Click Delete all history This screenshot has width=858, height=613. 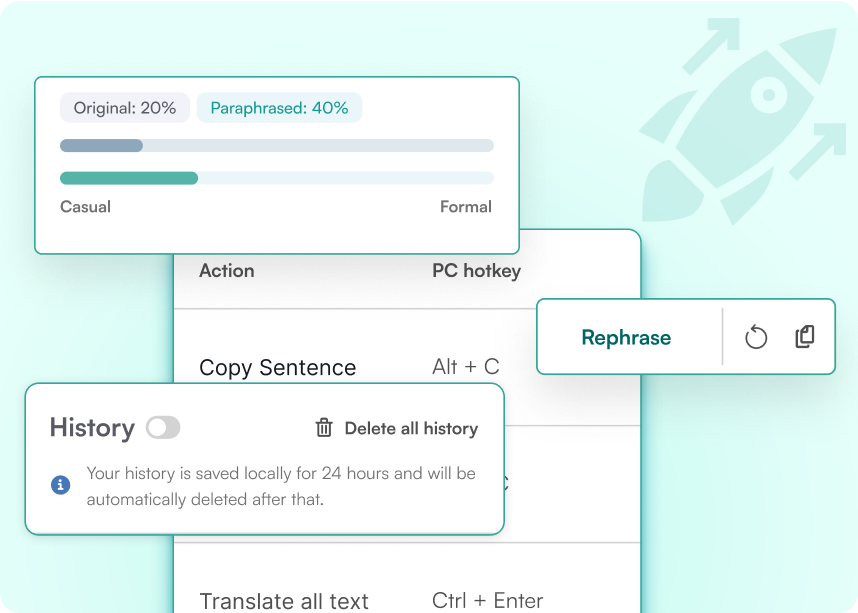click(x=411, y=428)
